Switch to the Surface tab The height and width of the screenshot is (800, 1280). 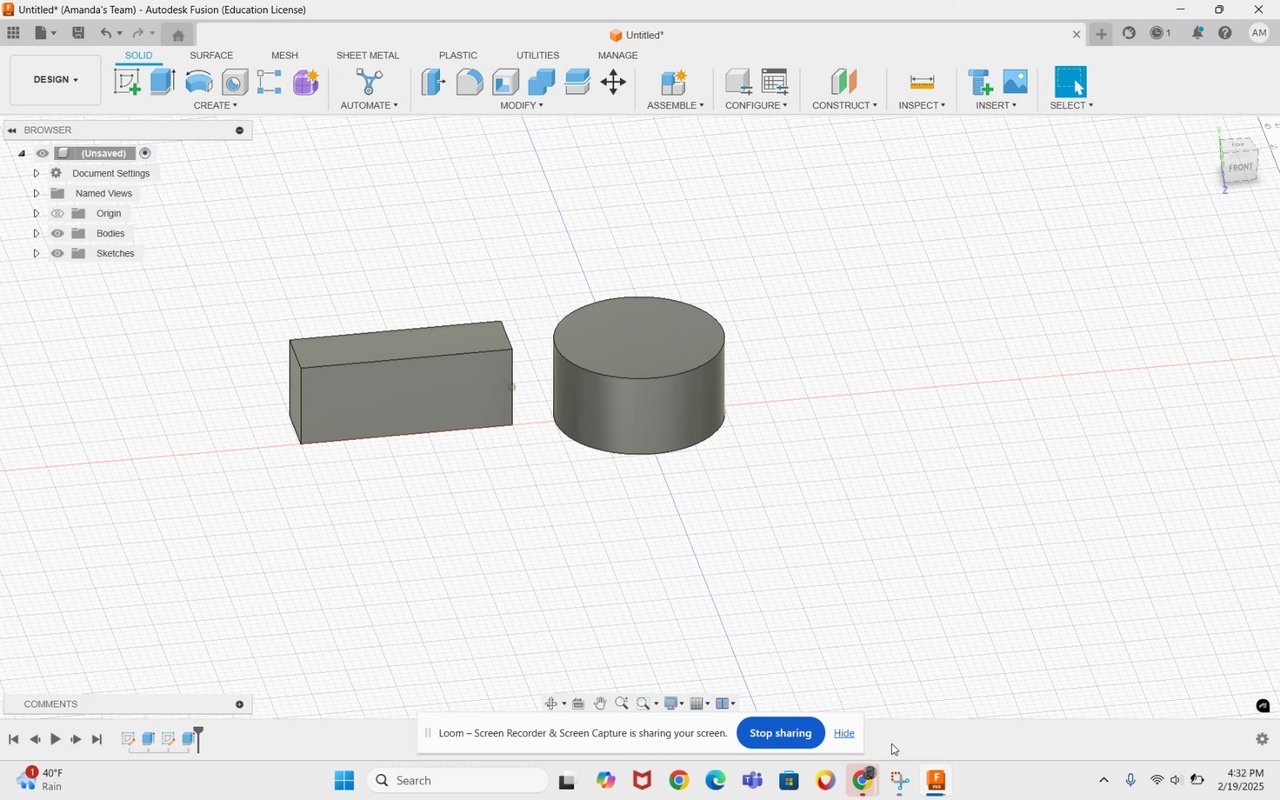point(211,56)
